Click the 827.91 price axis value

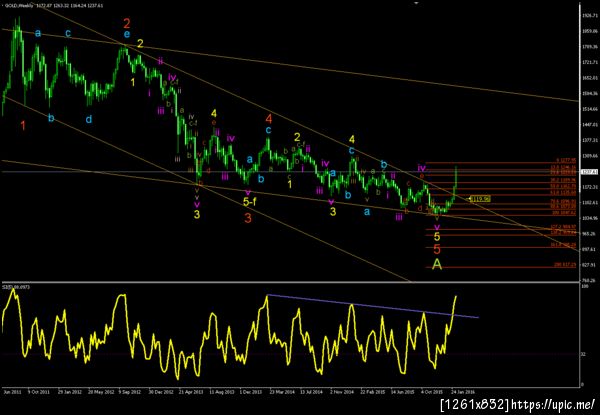pyautogui.click(x=589, y=265)
